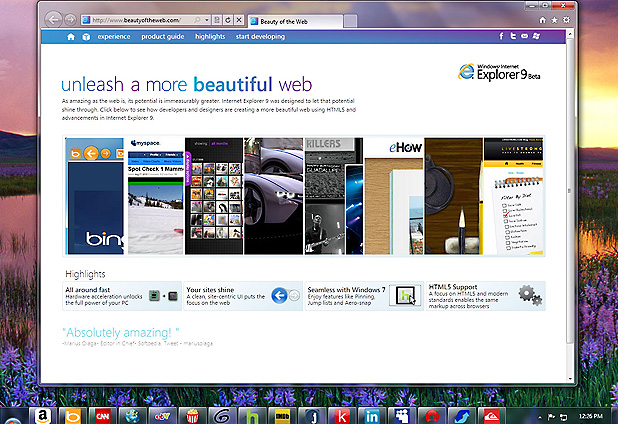Stop loading with the X button
Image resolution: width=618 pixels, height=424 pixels.
pos(238,20)
